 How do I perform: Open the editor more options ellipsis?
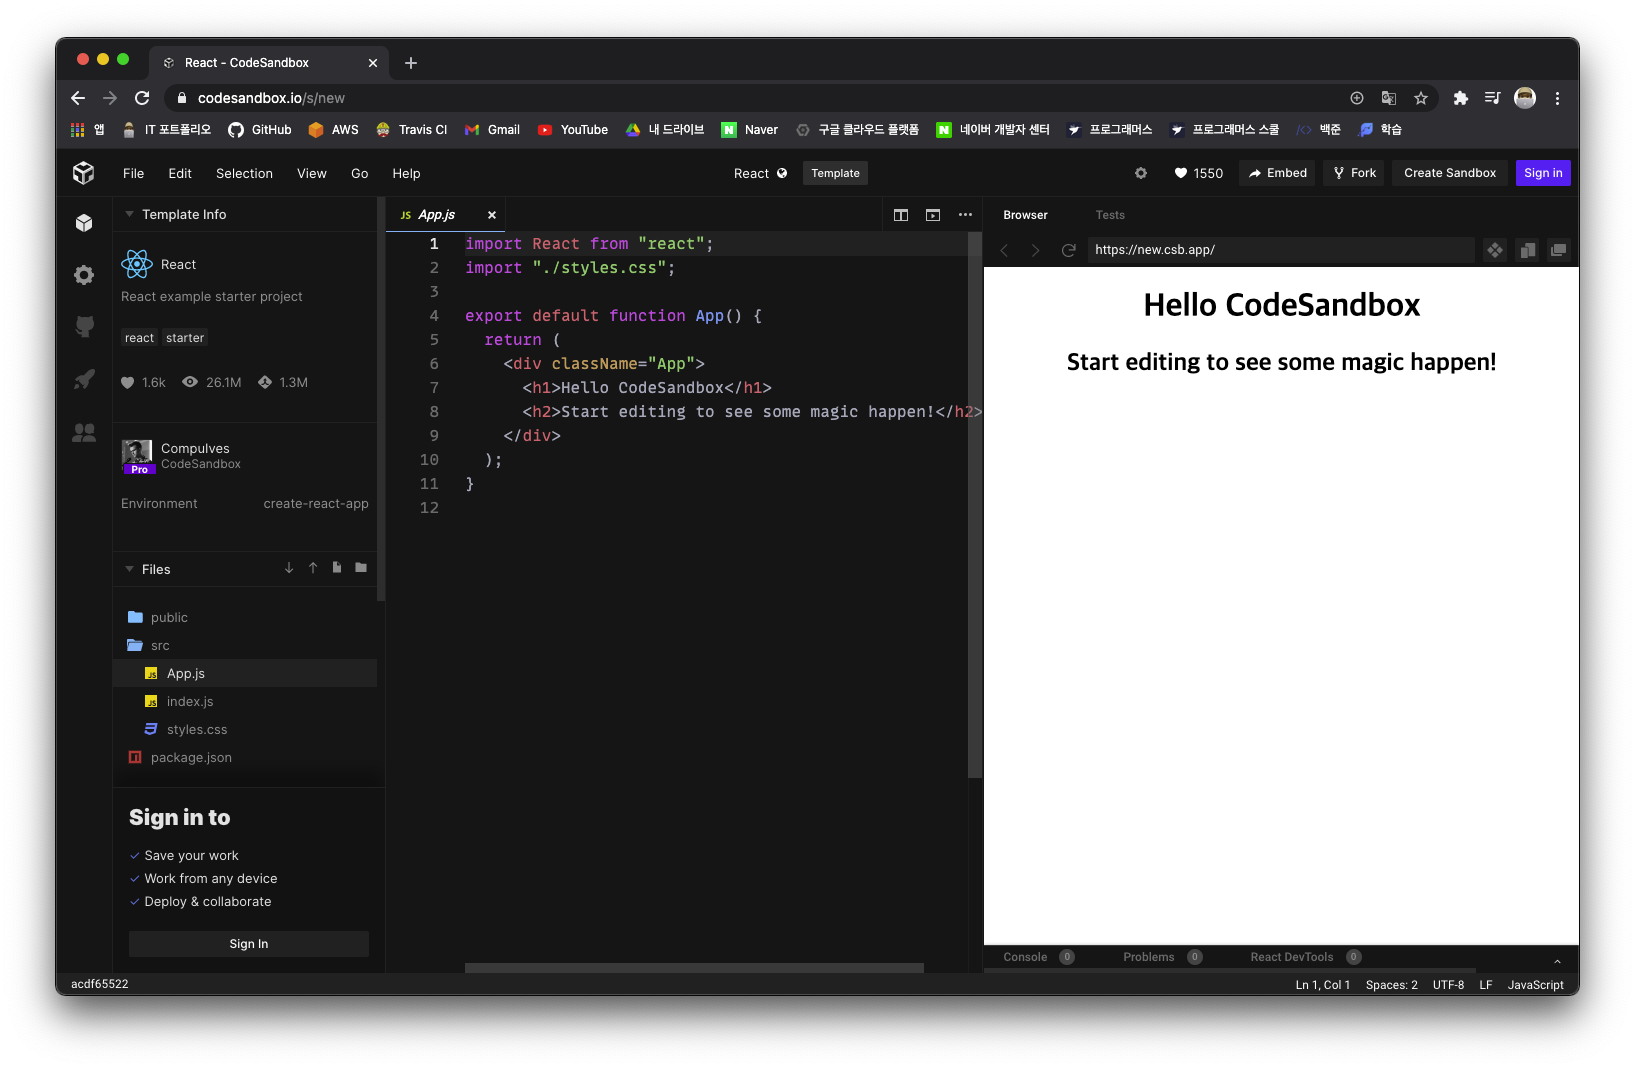pos(965,215)
